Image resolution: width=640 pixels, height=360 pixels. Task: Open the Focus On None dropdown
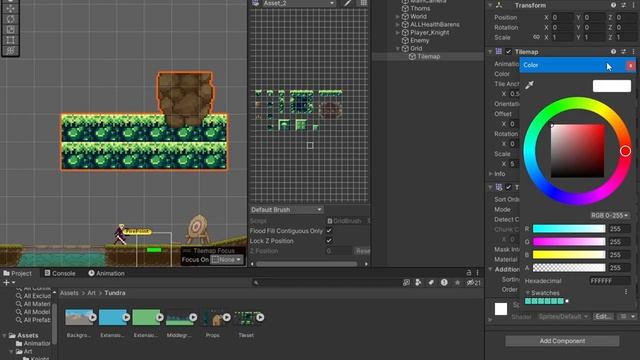pos(227,260)
